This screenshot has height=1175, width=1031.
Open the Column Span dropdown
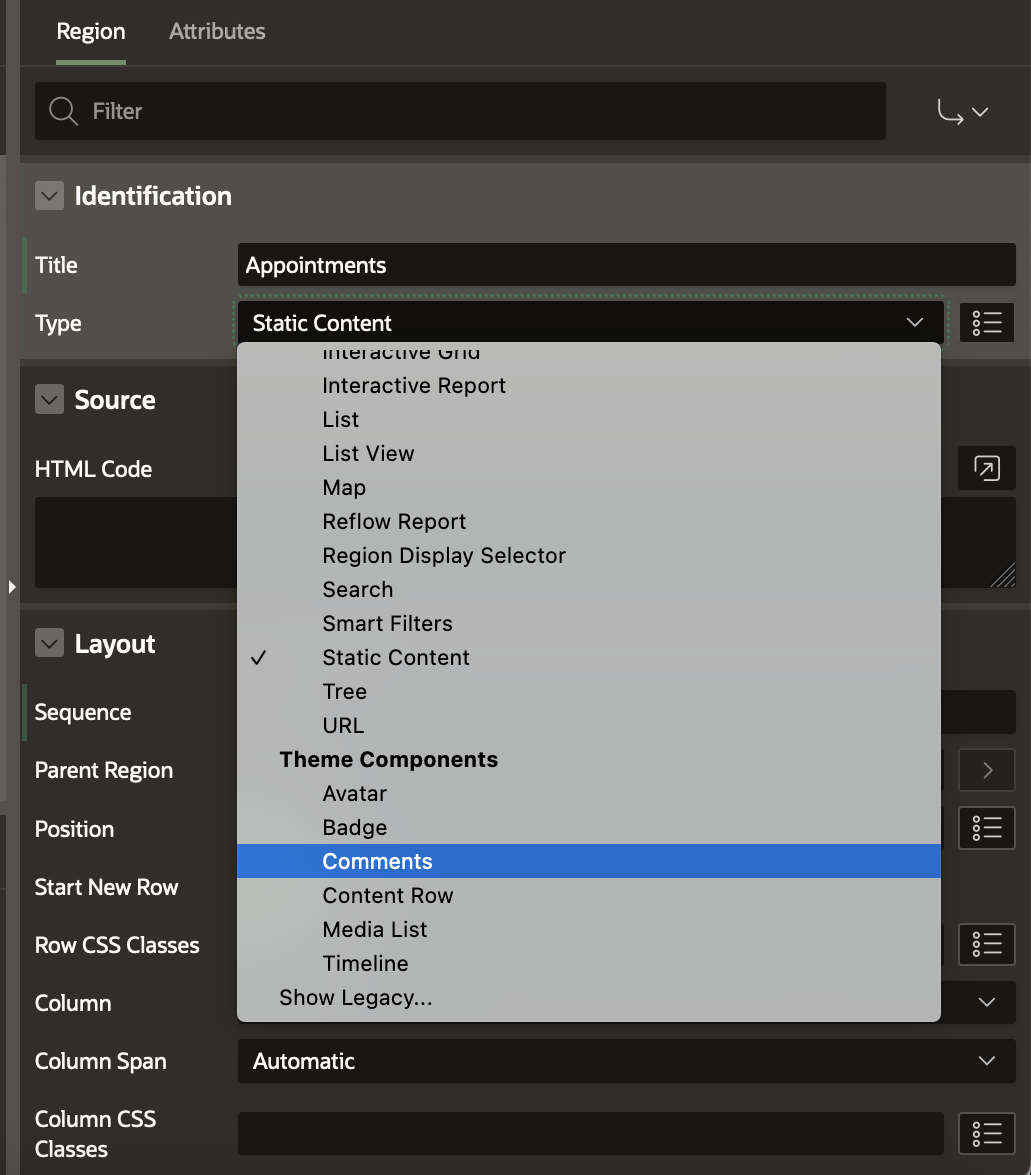[x=625, y=1061]
